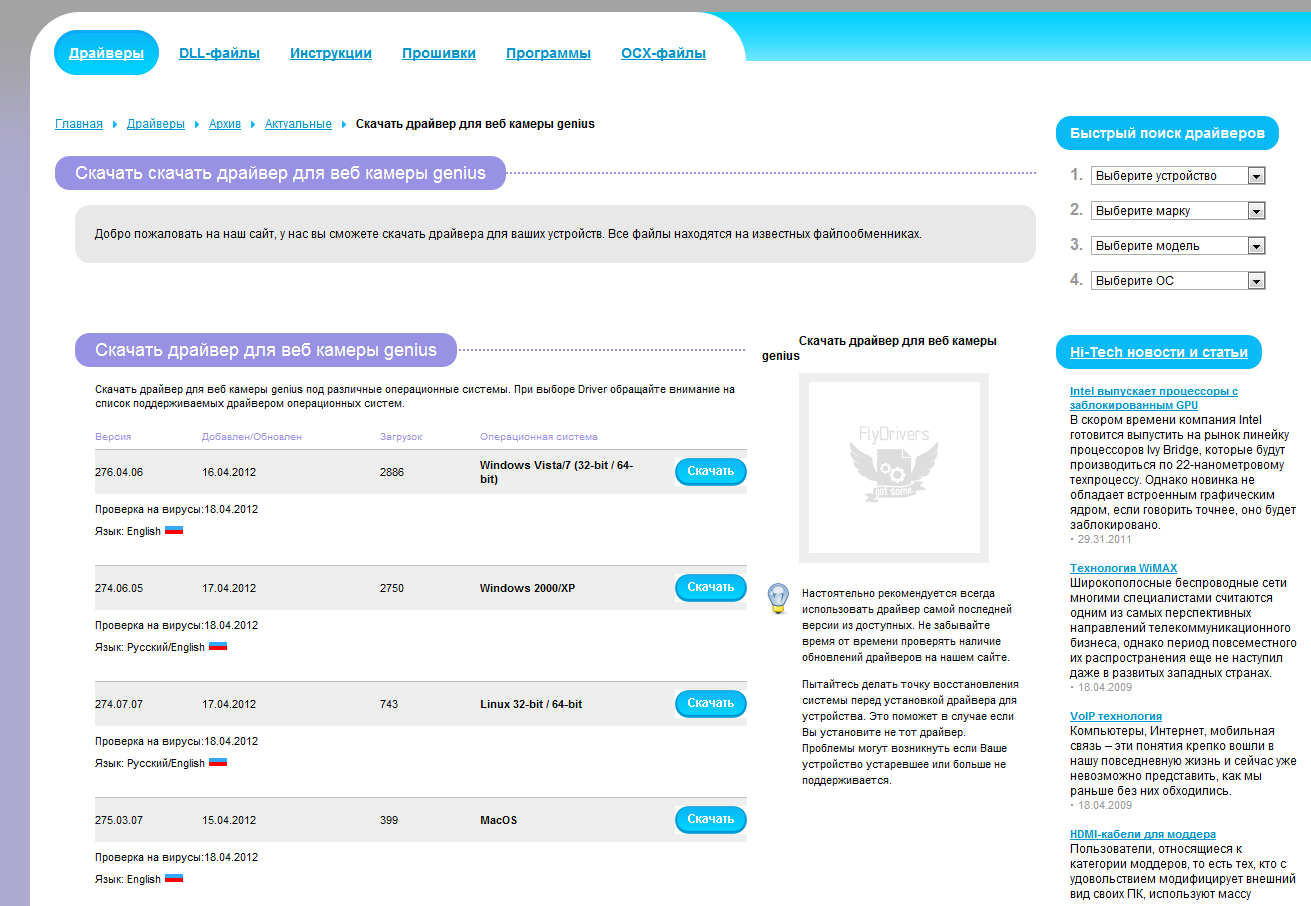Click the flag icon for MacOS version 275.03.07
The width and height of the screenshot is (1311, 906).
click(174, 878)
